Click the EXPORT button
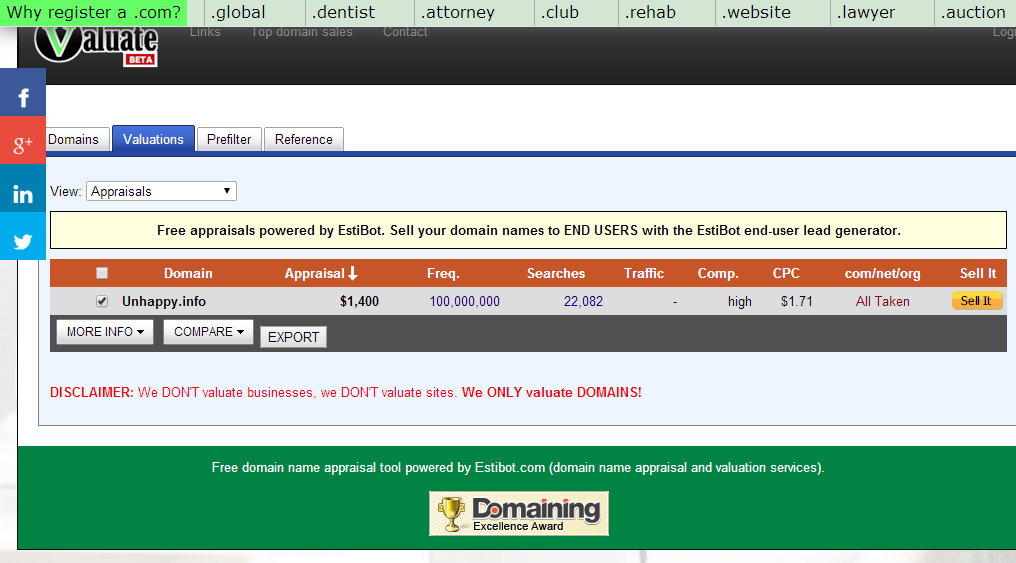 coord(294,337)
